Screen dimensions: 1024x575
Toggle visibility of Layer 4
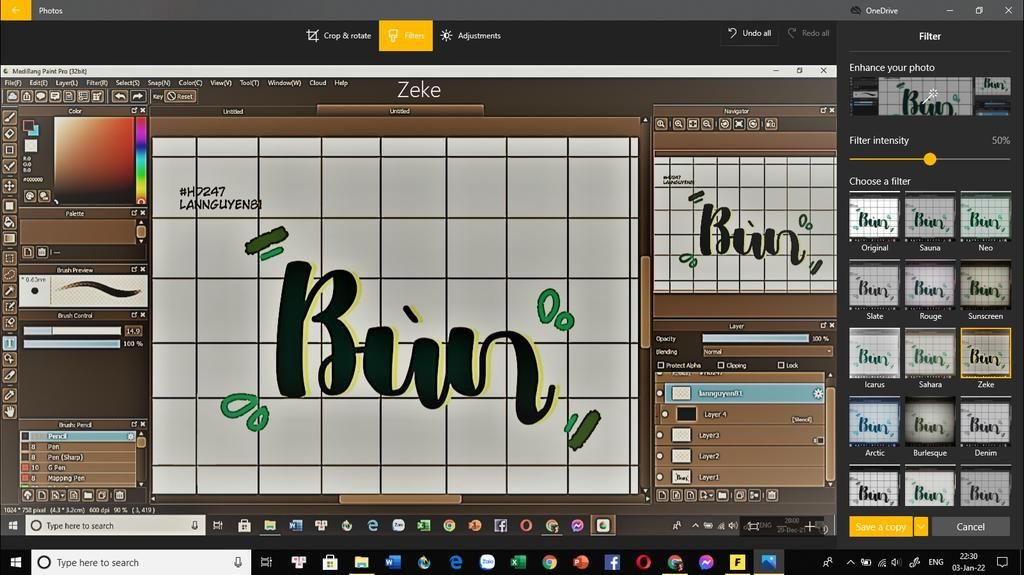click(665, 414)
